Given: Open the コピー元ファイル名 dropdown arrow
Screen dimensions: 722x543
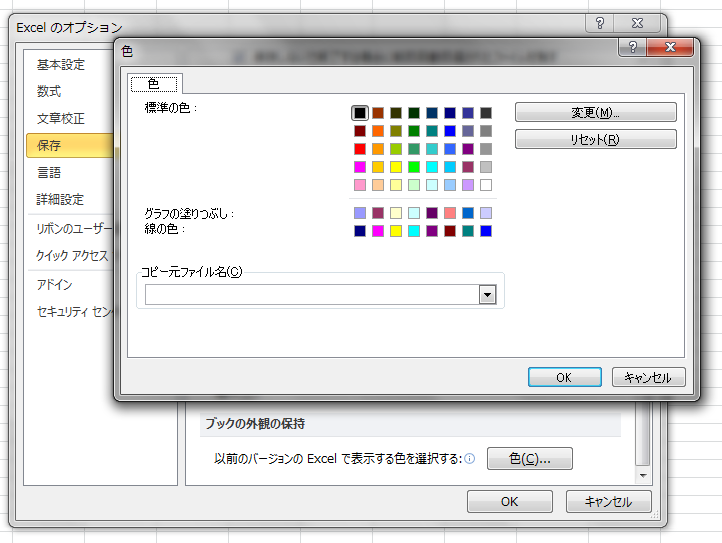Looking at the screenshot, I should 487,294.
